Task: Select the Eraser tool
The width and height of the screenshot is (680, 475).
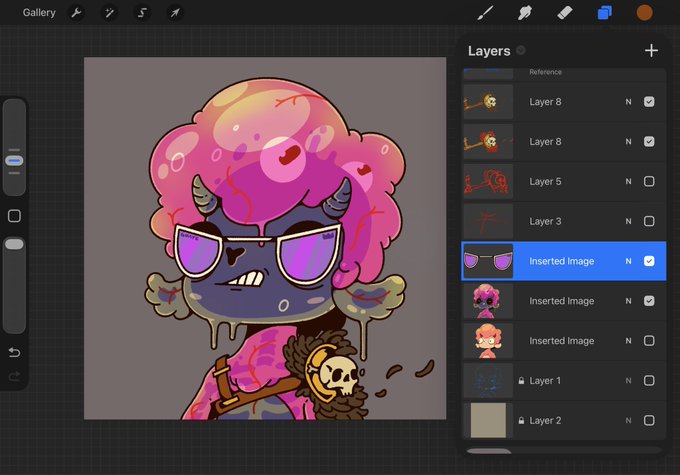Action: pos(565,13)
